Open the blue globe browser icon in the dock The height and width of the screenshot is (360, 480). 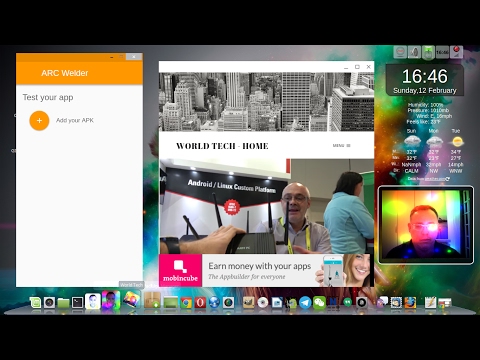[x=214, y=303]
